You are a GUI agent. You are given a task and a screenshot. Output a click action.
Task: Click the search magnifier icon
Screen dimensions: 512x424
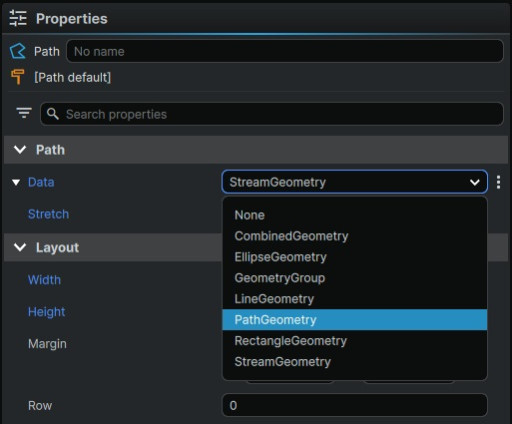[53, 114]
